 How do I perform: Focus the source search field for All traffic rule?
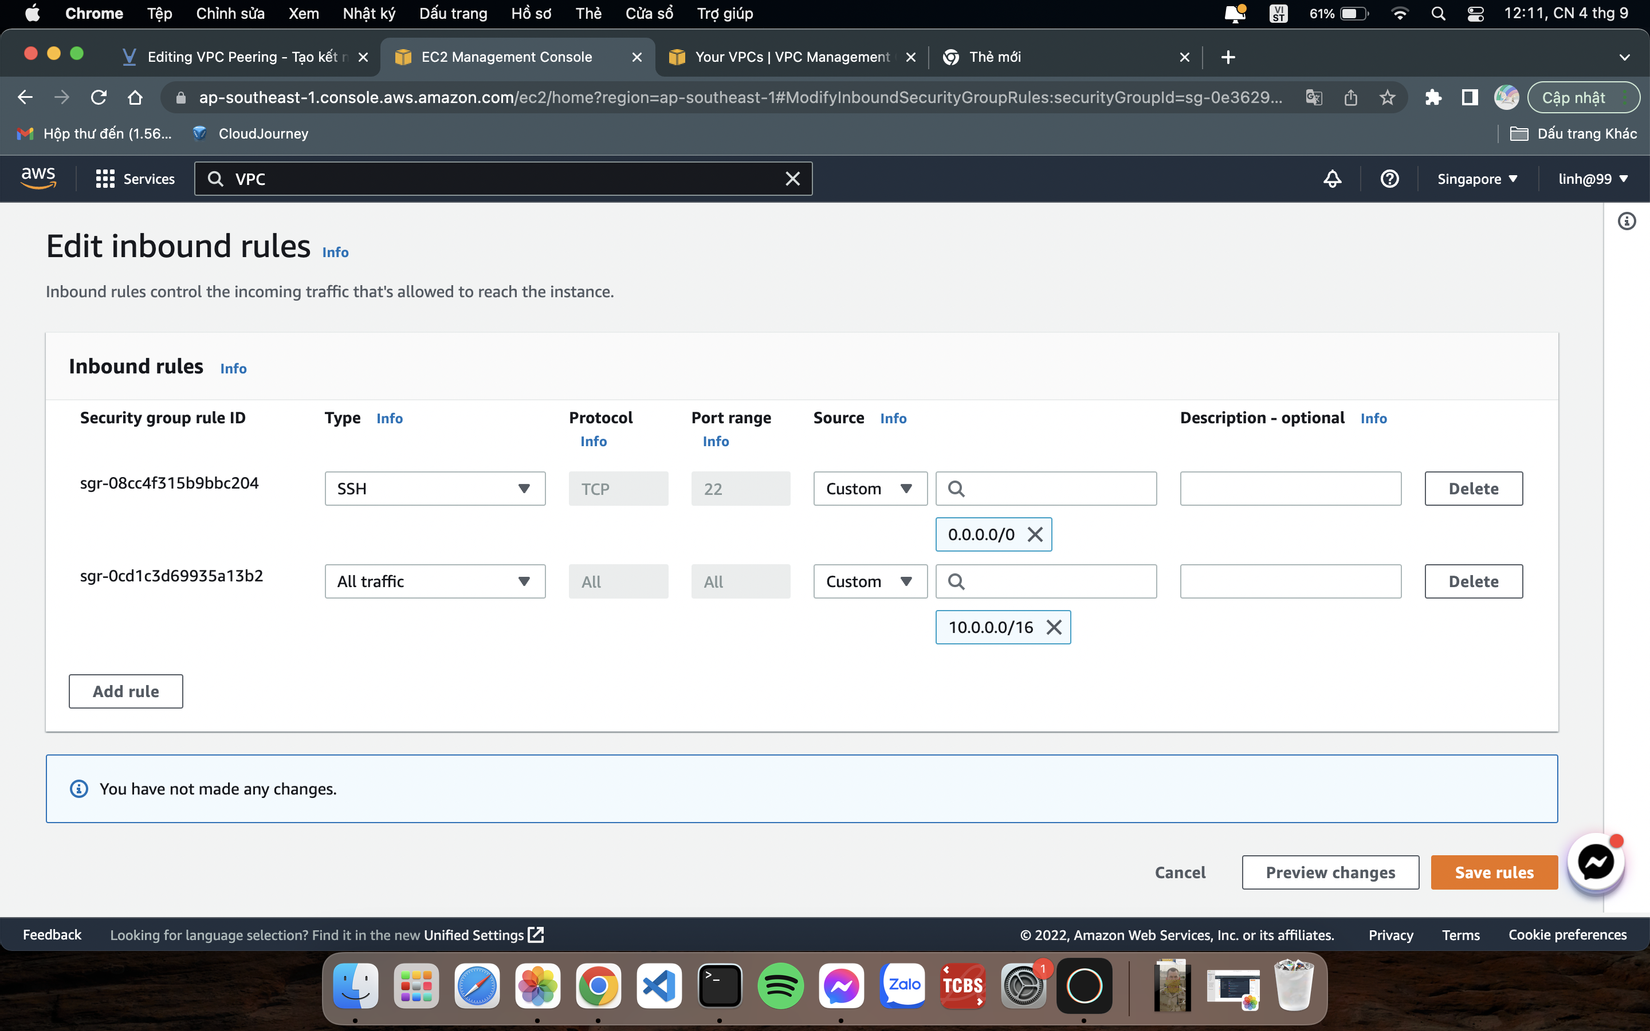pyautogui.click(x=1046, y=581)
